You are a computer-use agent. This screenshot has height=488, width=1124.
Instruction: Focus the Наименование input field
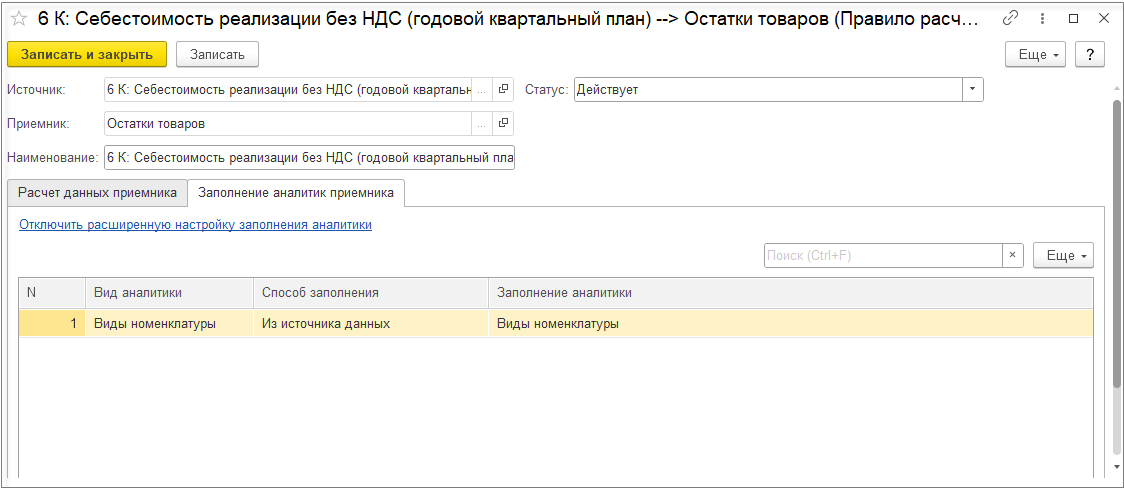click(309, 157)
